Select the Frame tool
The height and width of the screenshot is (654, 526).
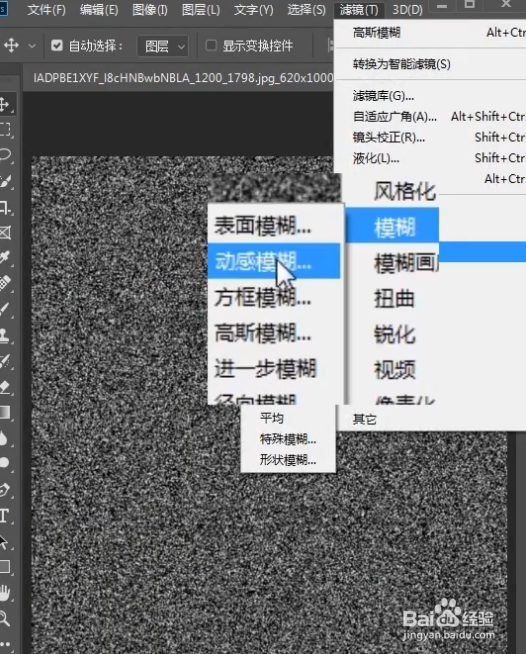point(5,232)
